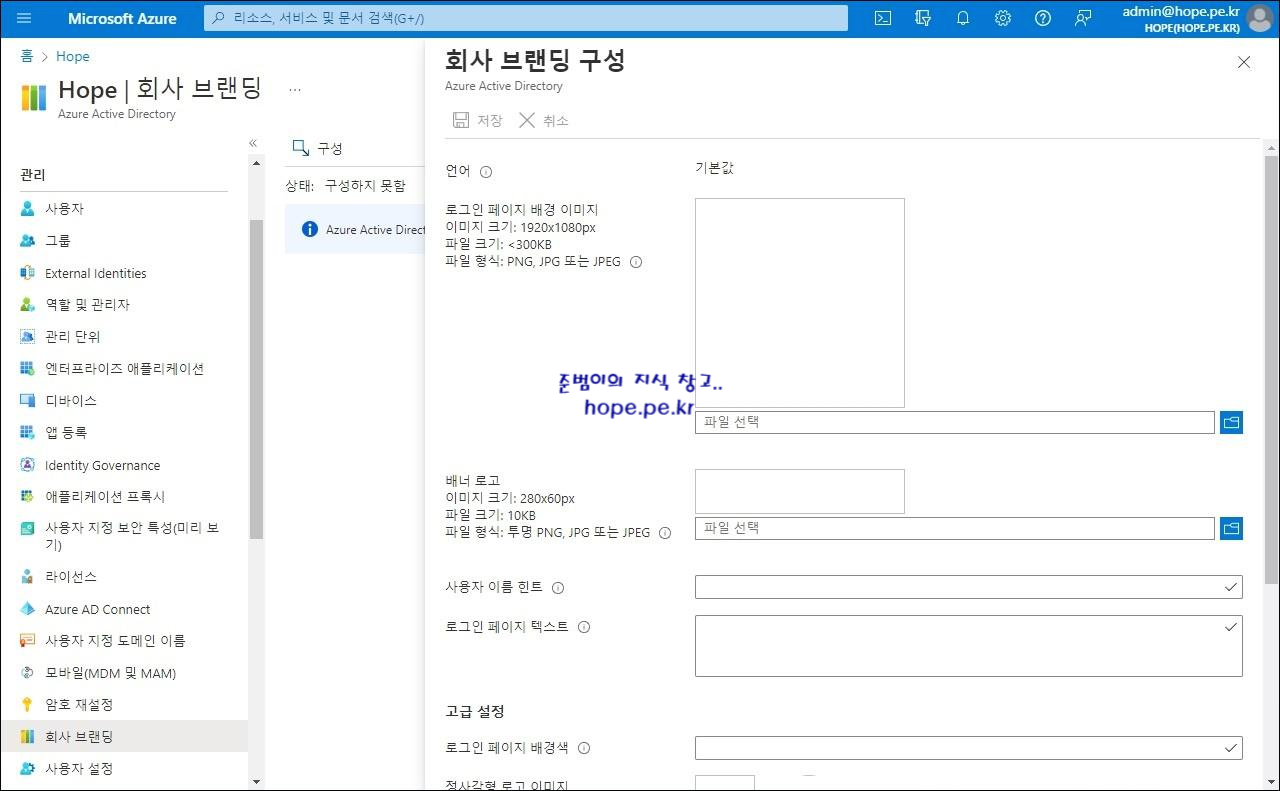Click info icon beside banner logo file format

(665, 533)
